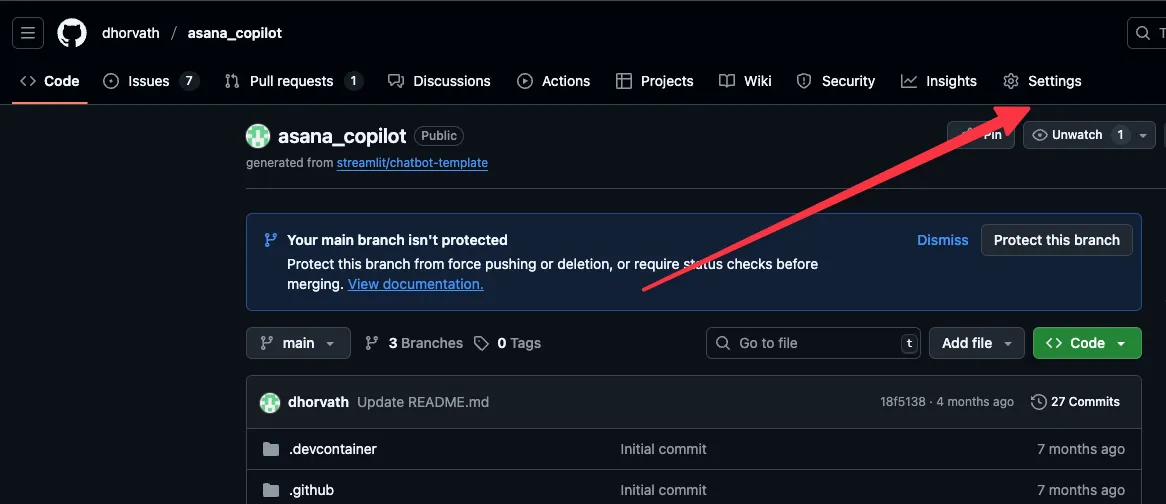Click the Settings gear icon
This screenshot has width=1166, height=504.
click(1011, 81)
